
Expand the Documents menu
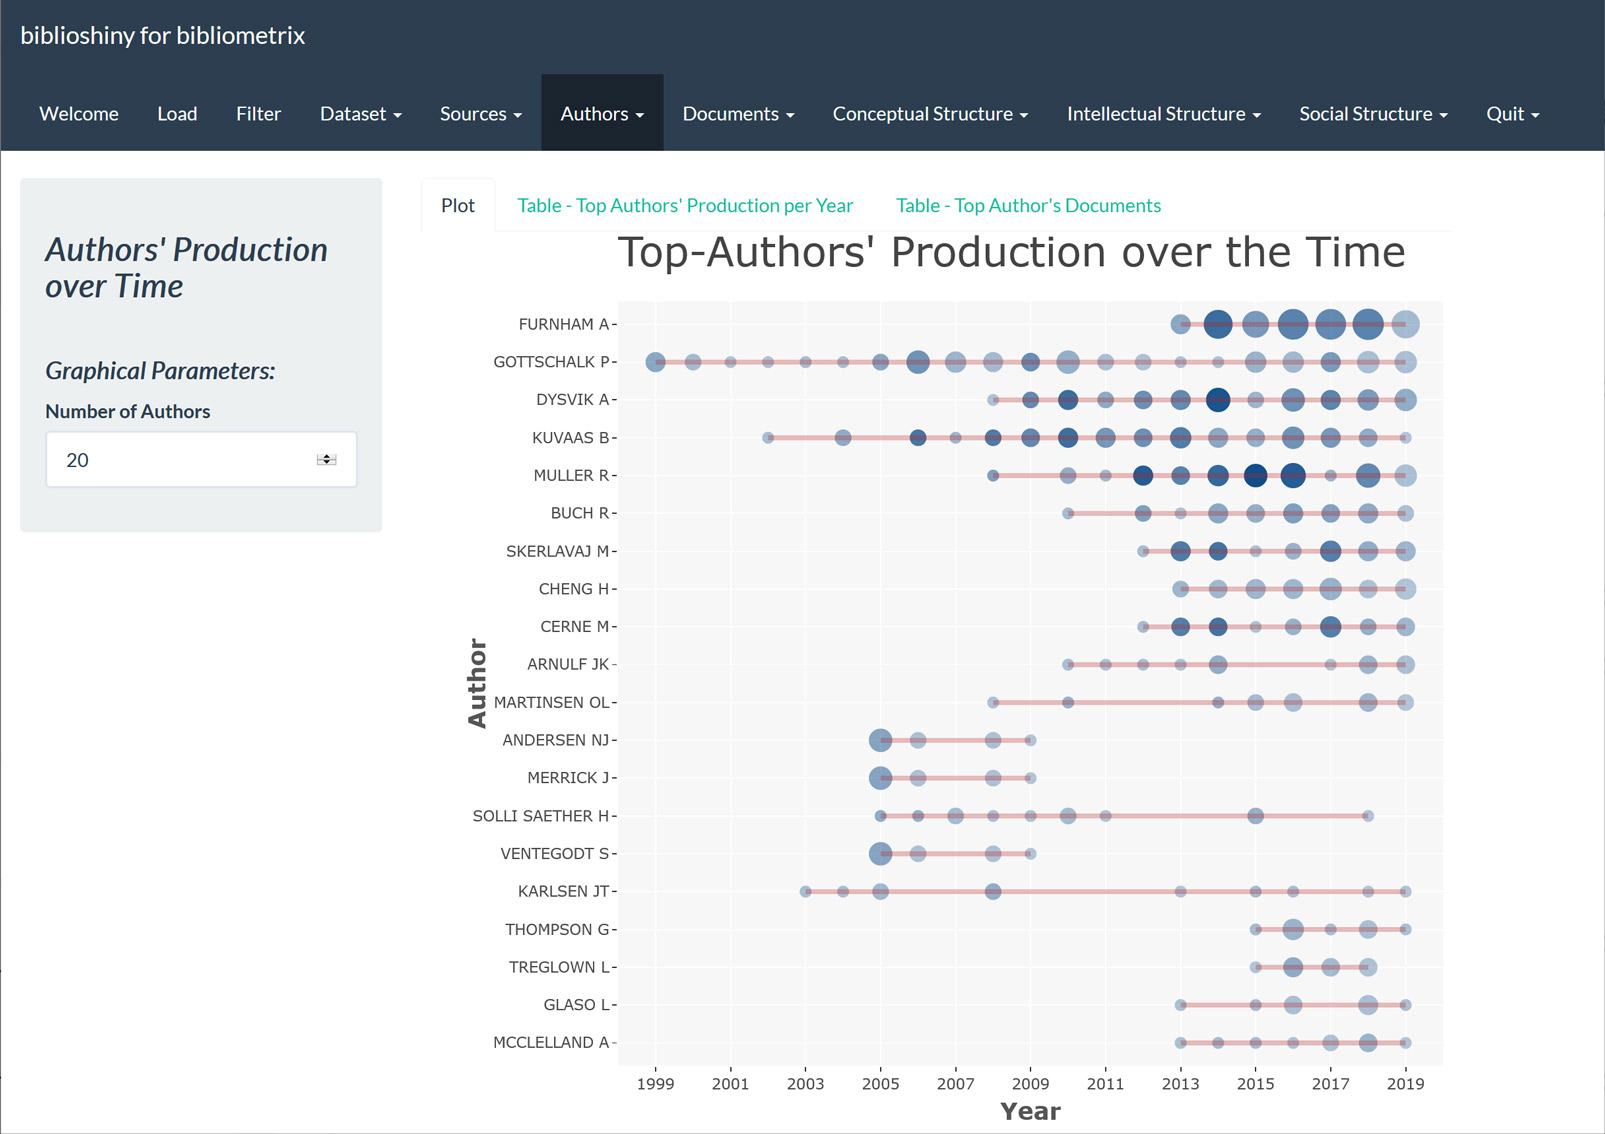coord(737,114)
